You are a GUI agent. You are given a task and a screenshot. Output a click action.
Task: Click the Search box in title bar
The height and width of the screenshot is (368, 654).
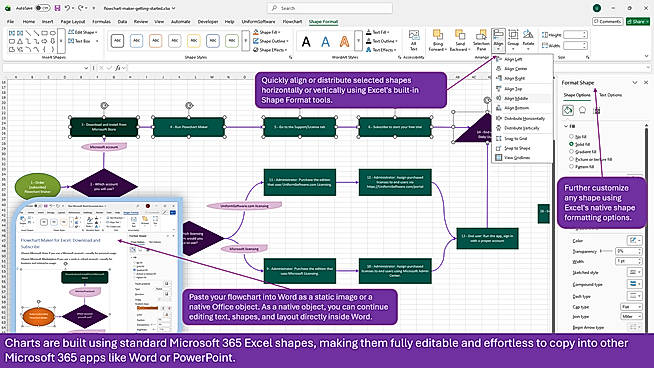coord(330,8)
